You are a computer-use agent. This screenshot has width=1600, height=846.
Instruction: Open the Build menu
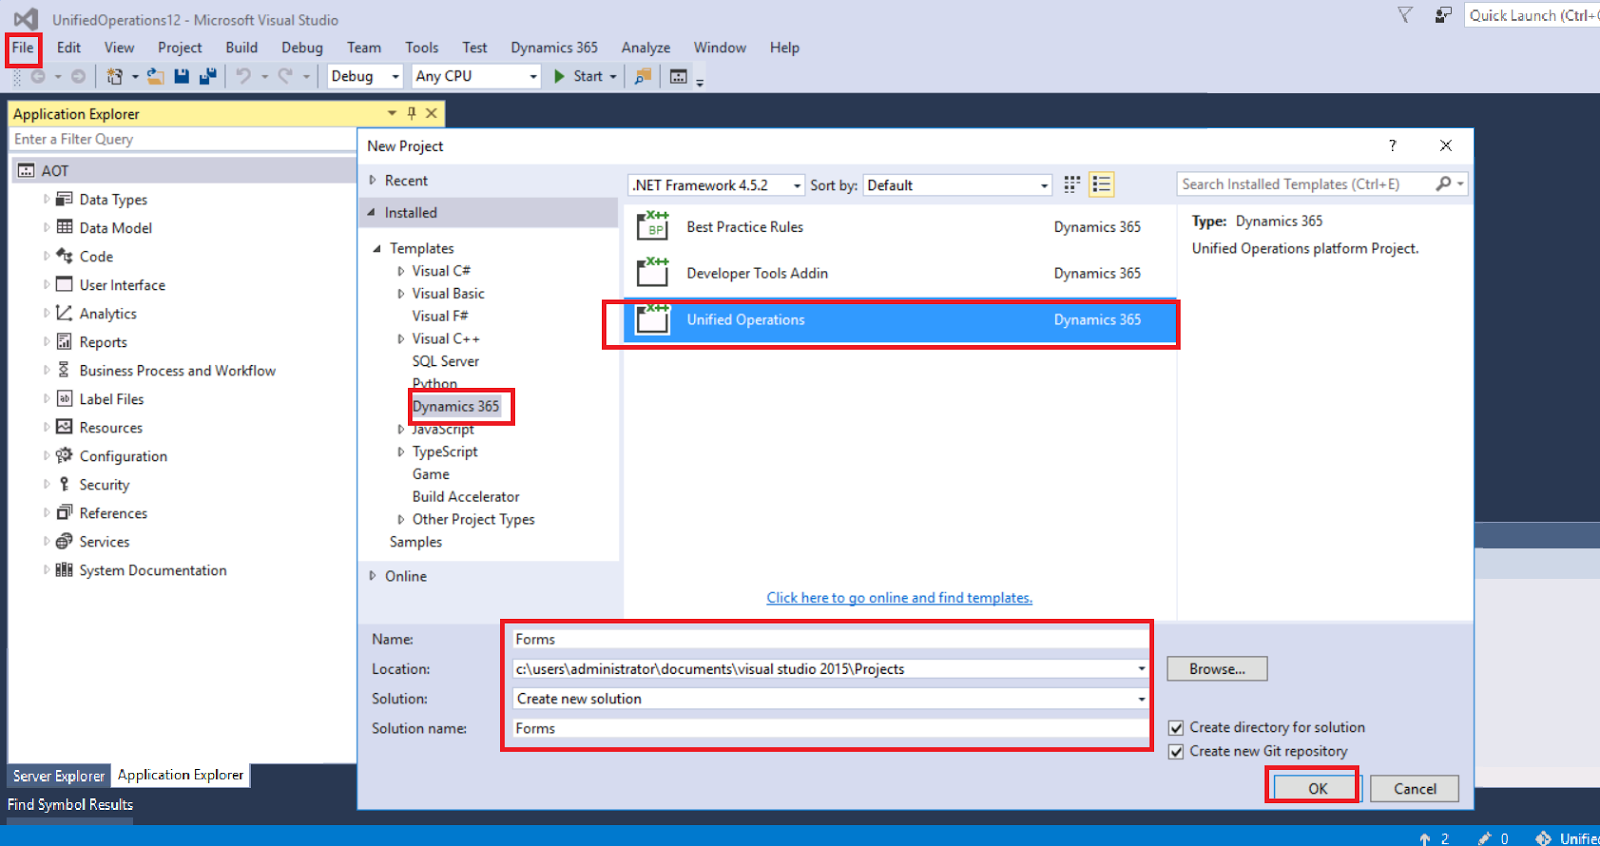pos(242,48)
